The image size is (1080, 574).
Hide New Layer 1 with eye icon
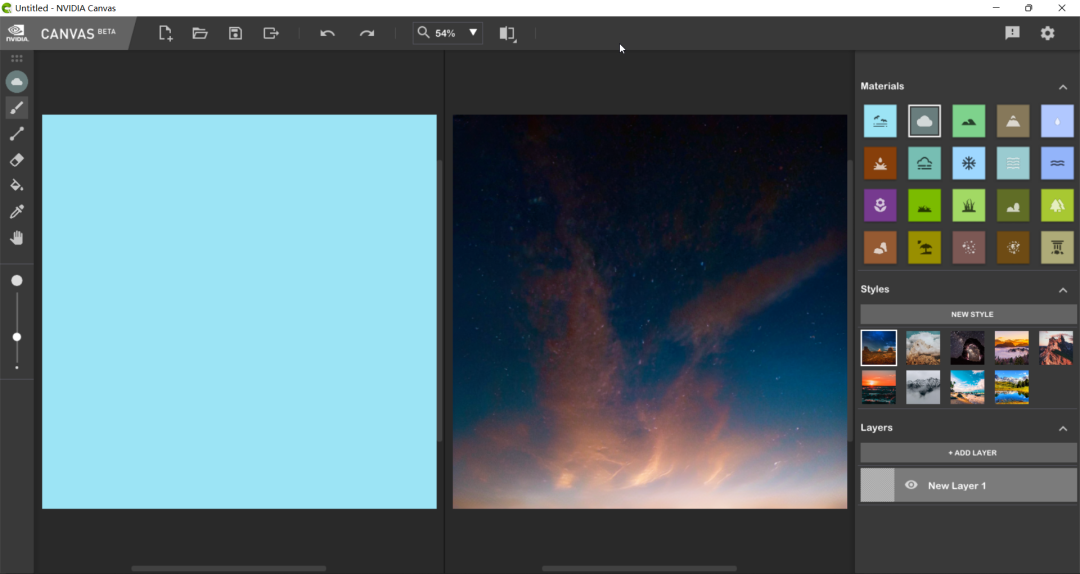coord(911,485)
